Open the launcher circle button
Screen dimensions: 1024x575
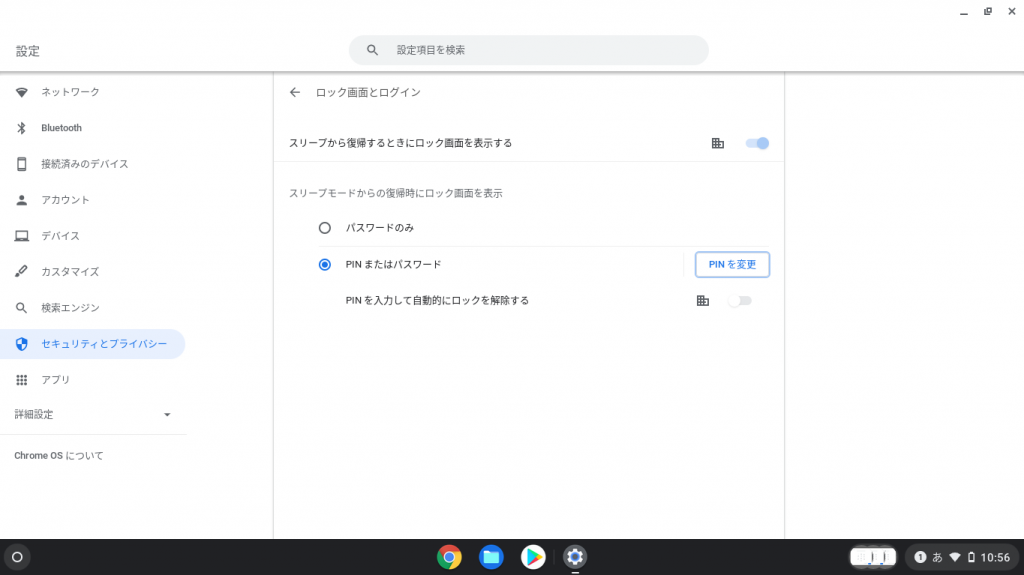click(x=18, y=557)
